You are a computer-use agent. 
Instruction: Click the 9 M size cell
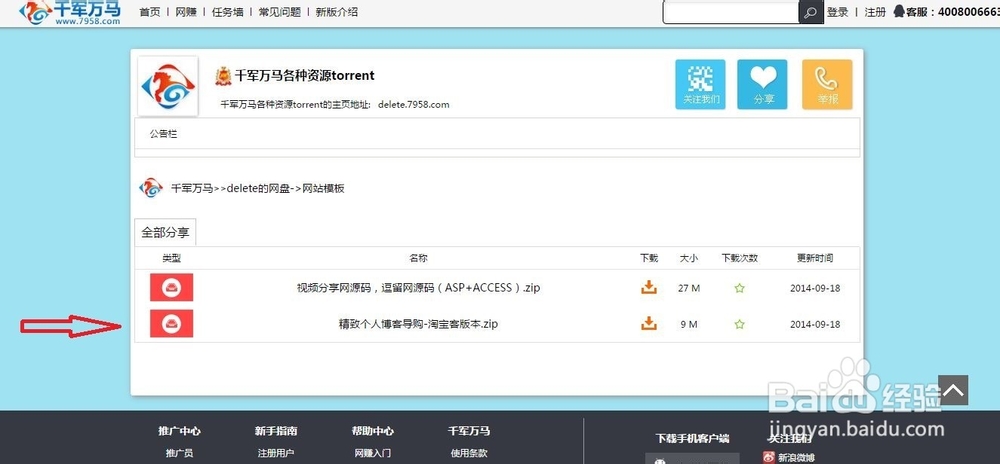pos(689,324)
